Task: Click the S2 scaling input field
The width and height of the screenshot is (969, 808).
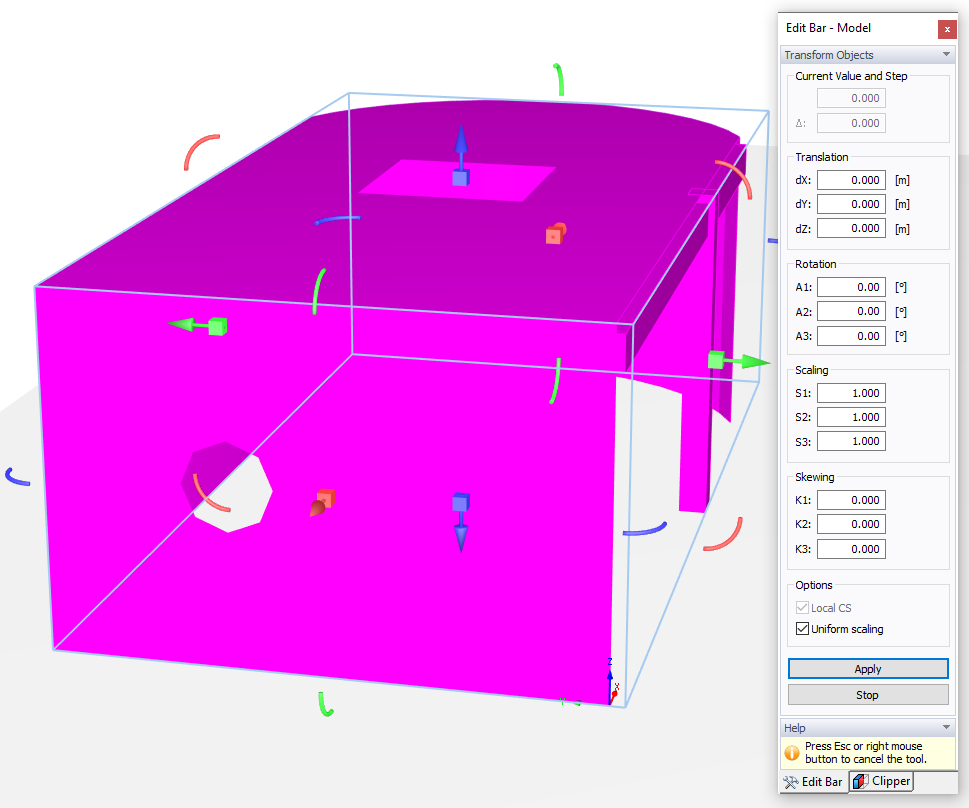Action: (x=851, y=417)
